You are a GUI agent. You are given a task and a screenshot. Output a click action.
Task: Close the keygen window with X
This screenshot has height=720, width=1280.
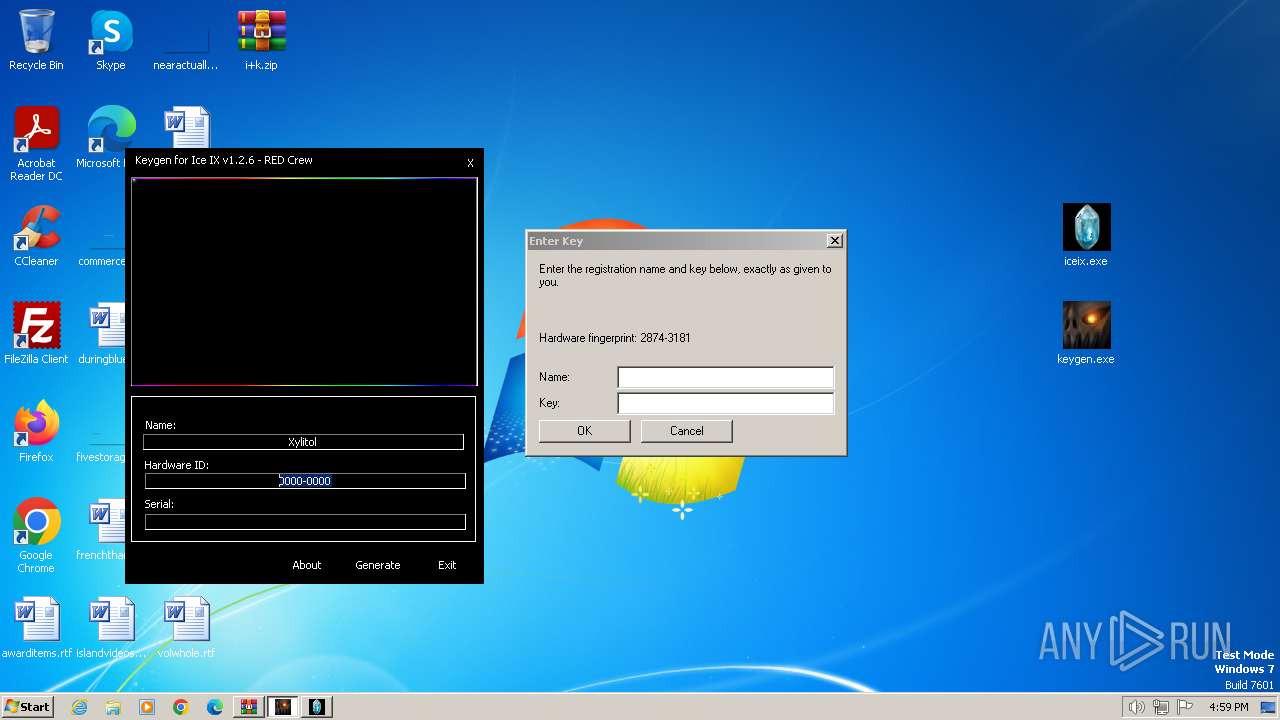tap(470, 163)
